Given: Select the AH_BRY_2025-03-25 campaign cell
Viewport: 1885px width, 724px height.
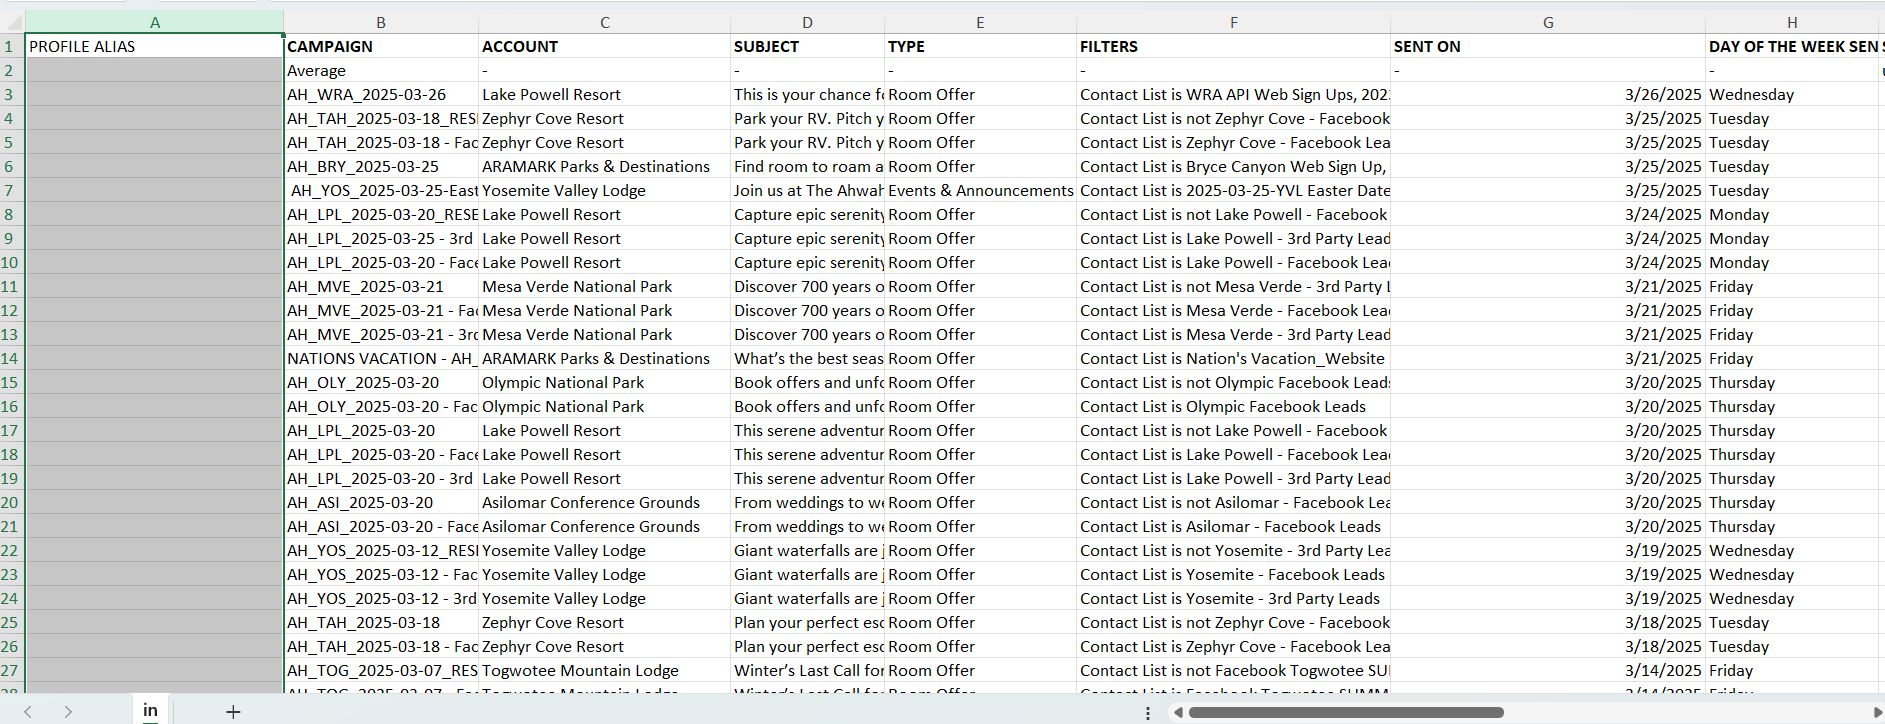Looking at the screenshot, I should coord(381,166).
